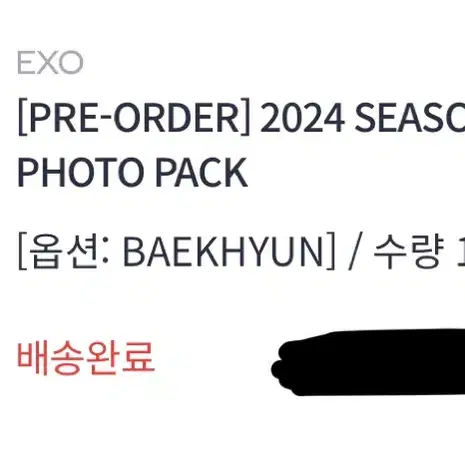
Task: Open the EXO artist label
Action: [50, 63]
